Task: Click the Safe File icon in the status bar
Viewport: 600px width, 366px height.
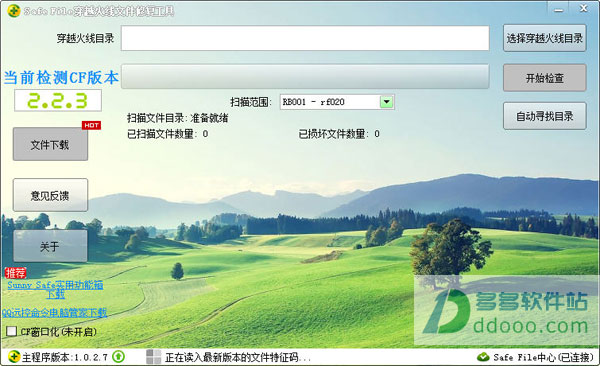Action: 14,357
